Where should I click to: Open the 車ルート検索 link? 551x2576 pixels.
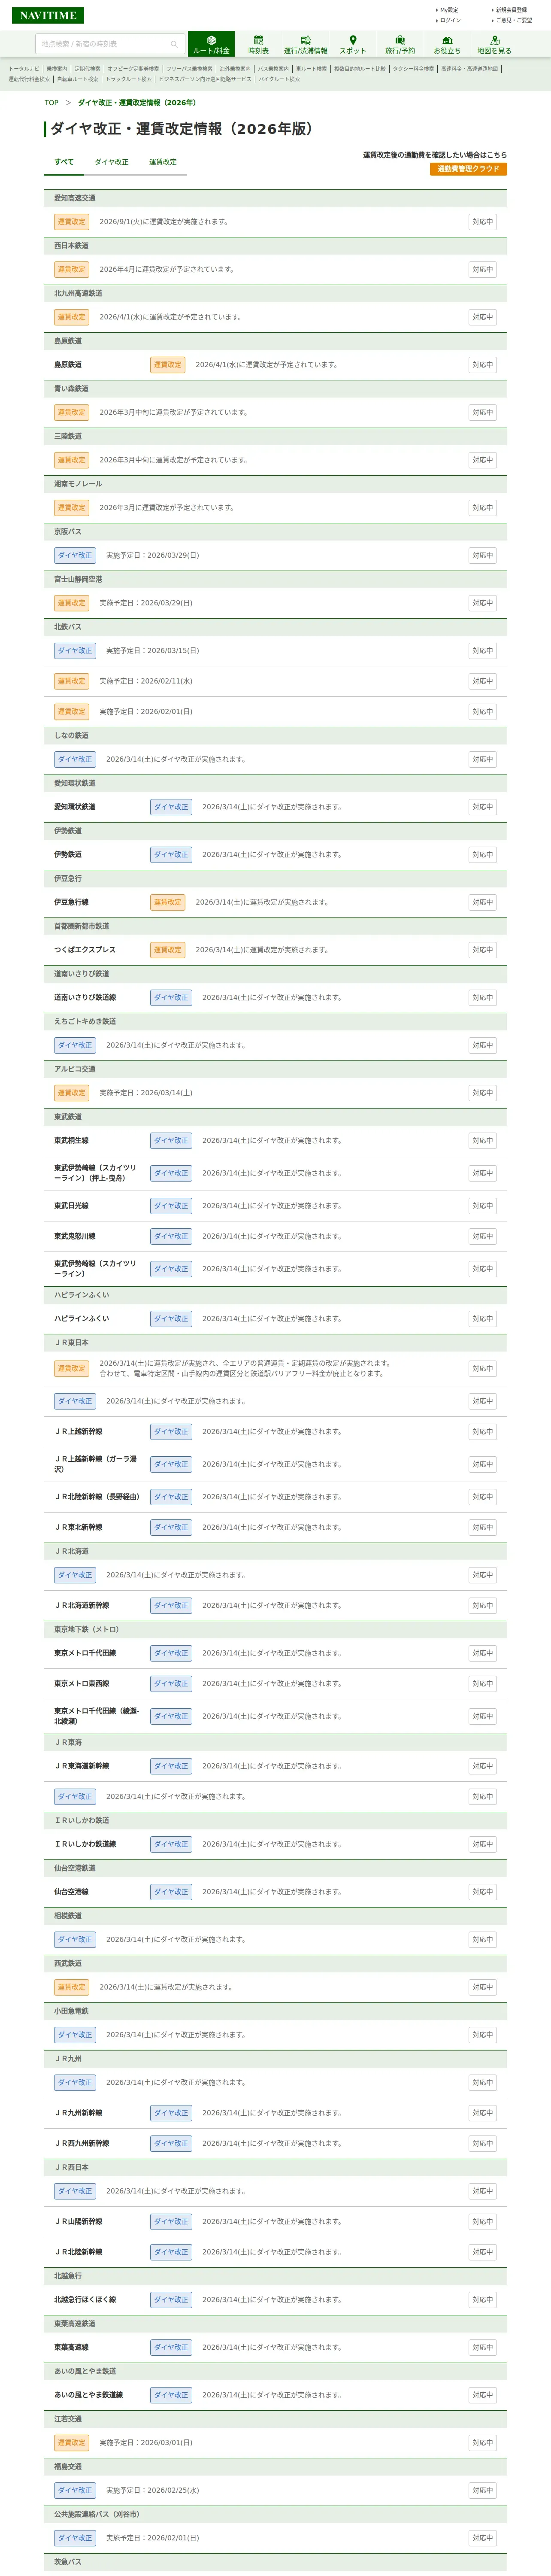(x=311, y=69)
